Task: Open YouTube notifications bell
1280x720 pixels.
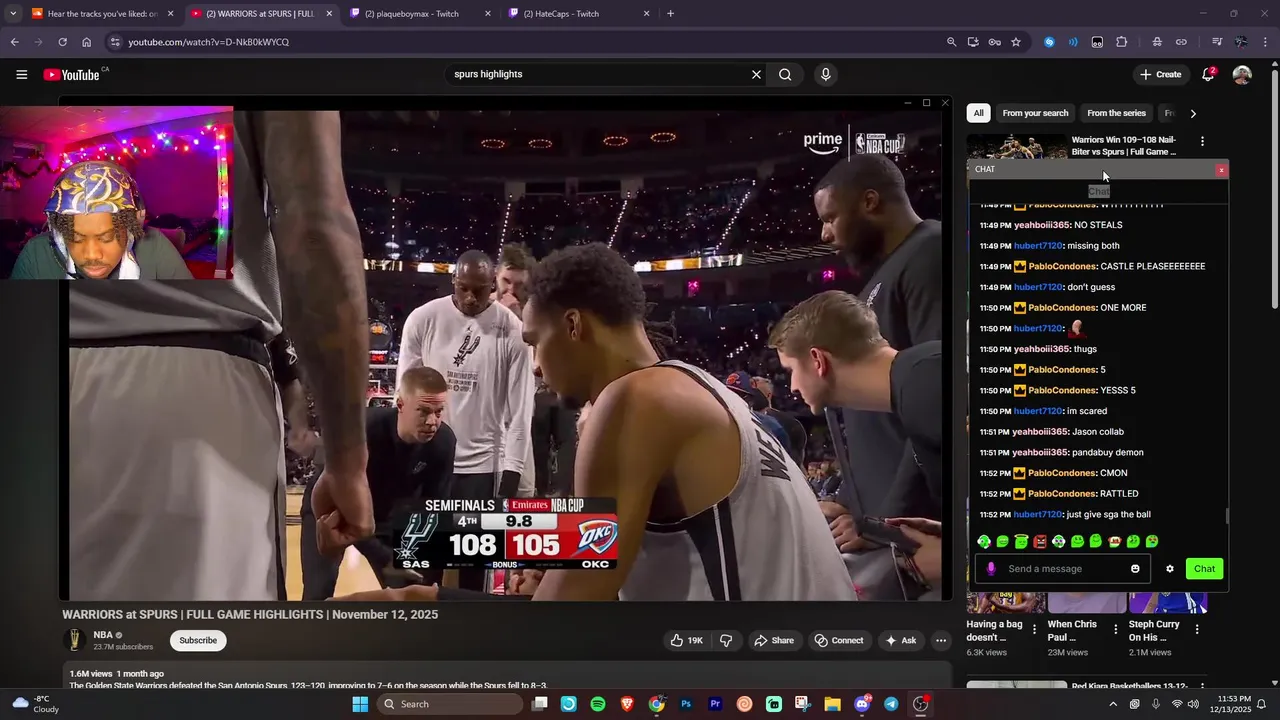Action: 1208,74
